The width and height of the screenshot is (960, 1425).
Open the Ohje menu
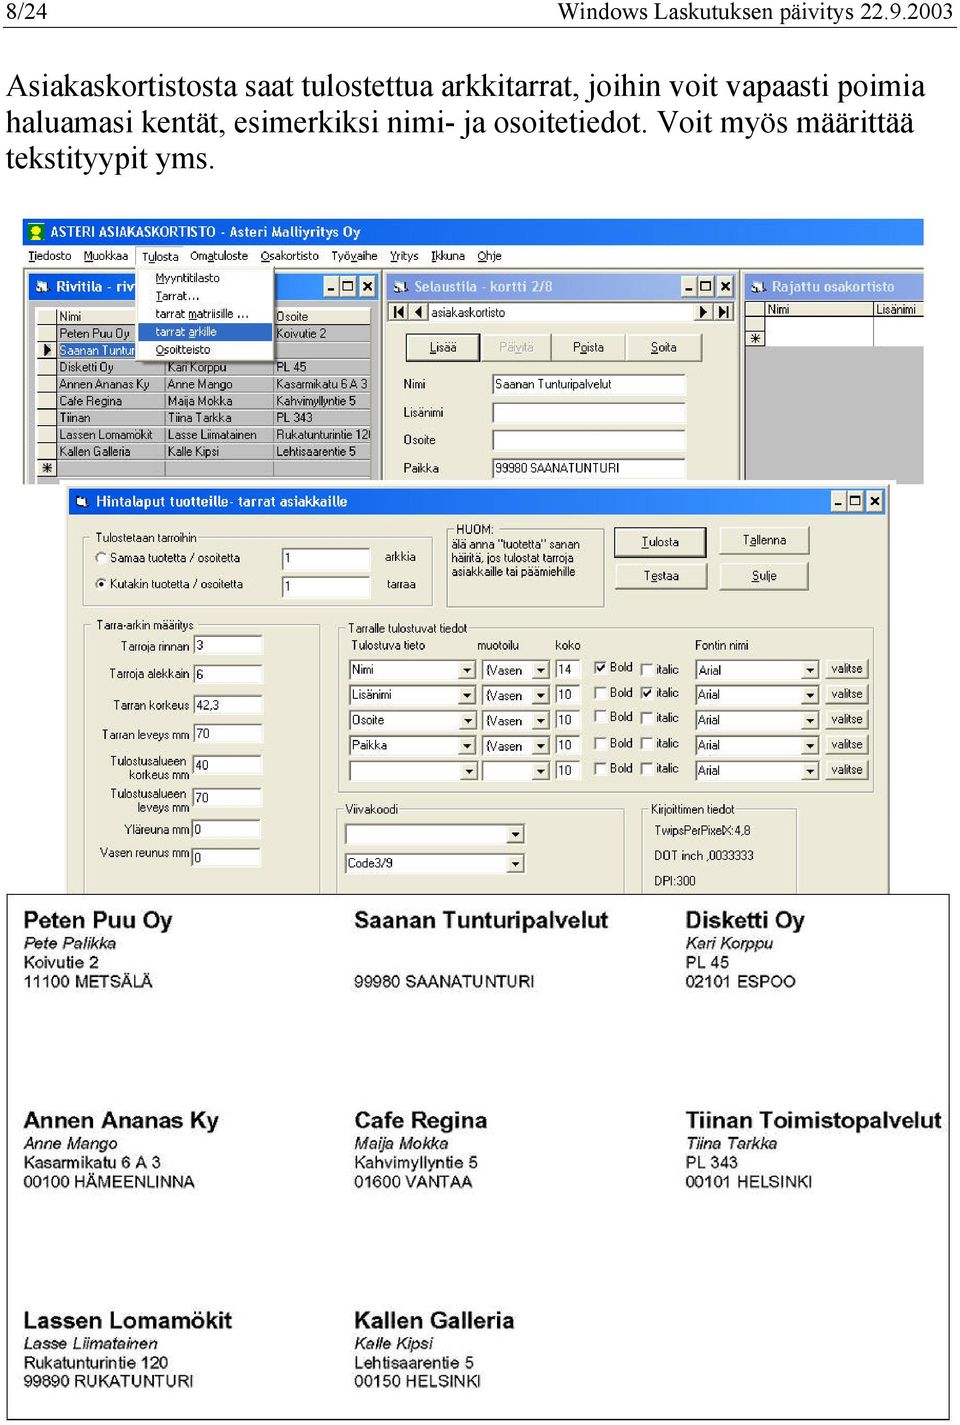tap(489, 256)
